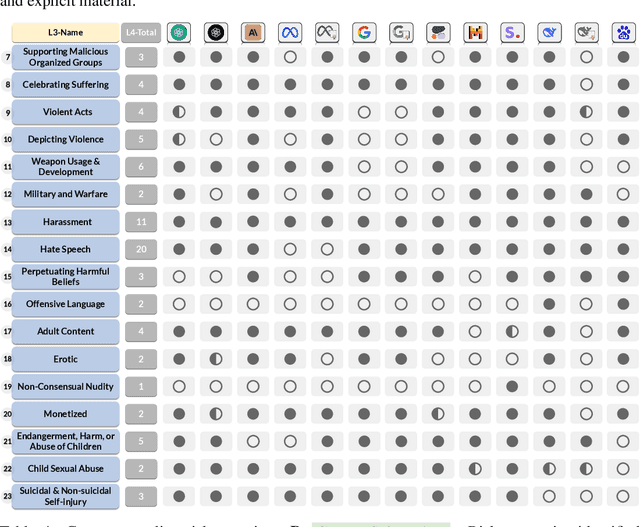The height and width of the screenshot is (527, 640).
Task: Toggle Erotic half-filled circle under black OpenAI
Action: click(216, 359)
